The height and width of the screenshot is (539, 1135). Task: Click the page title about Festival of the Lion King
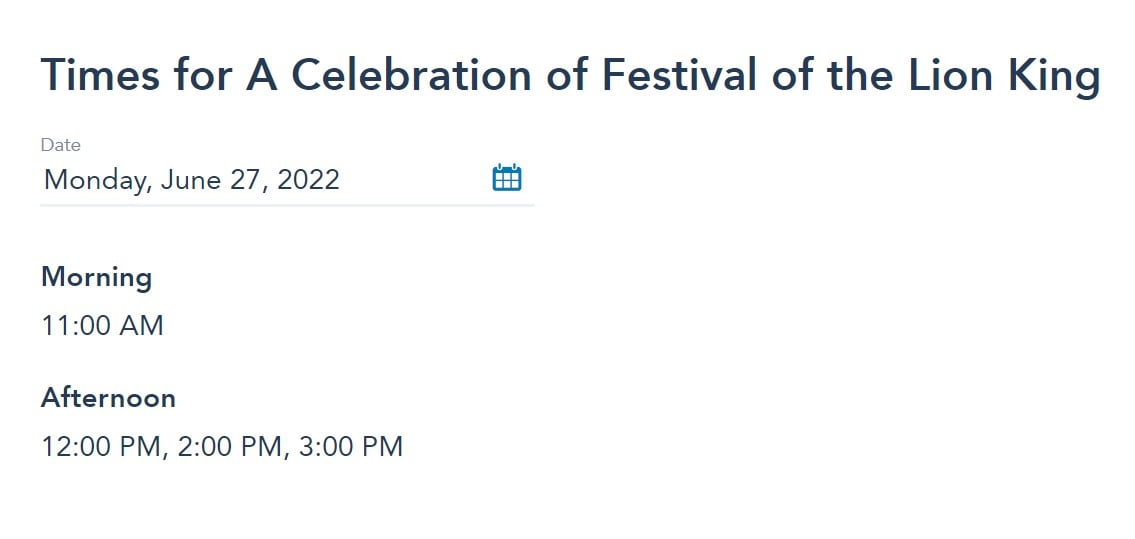[570, 75]
